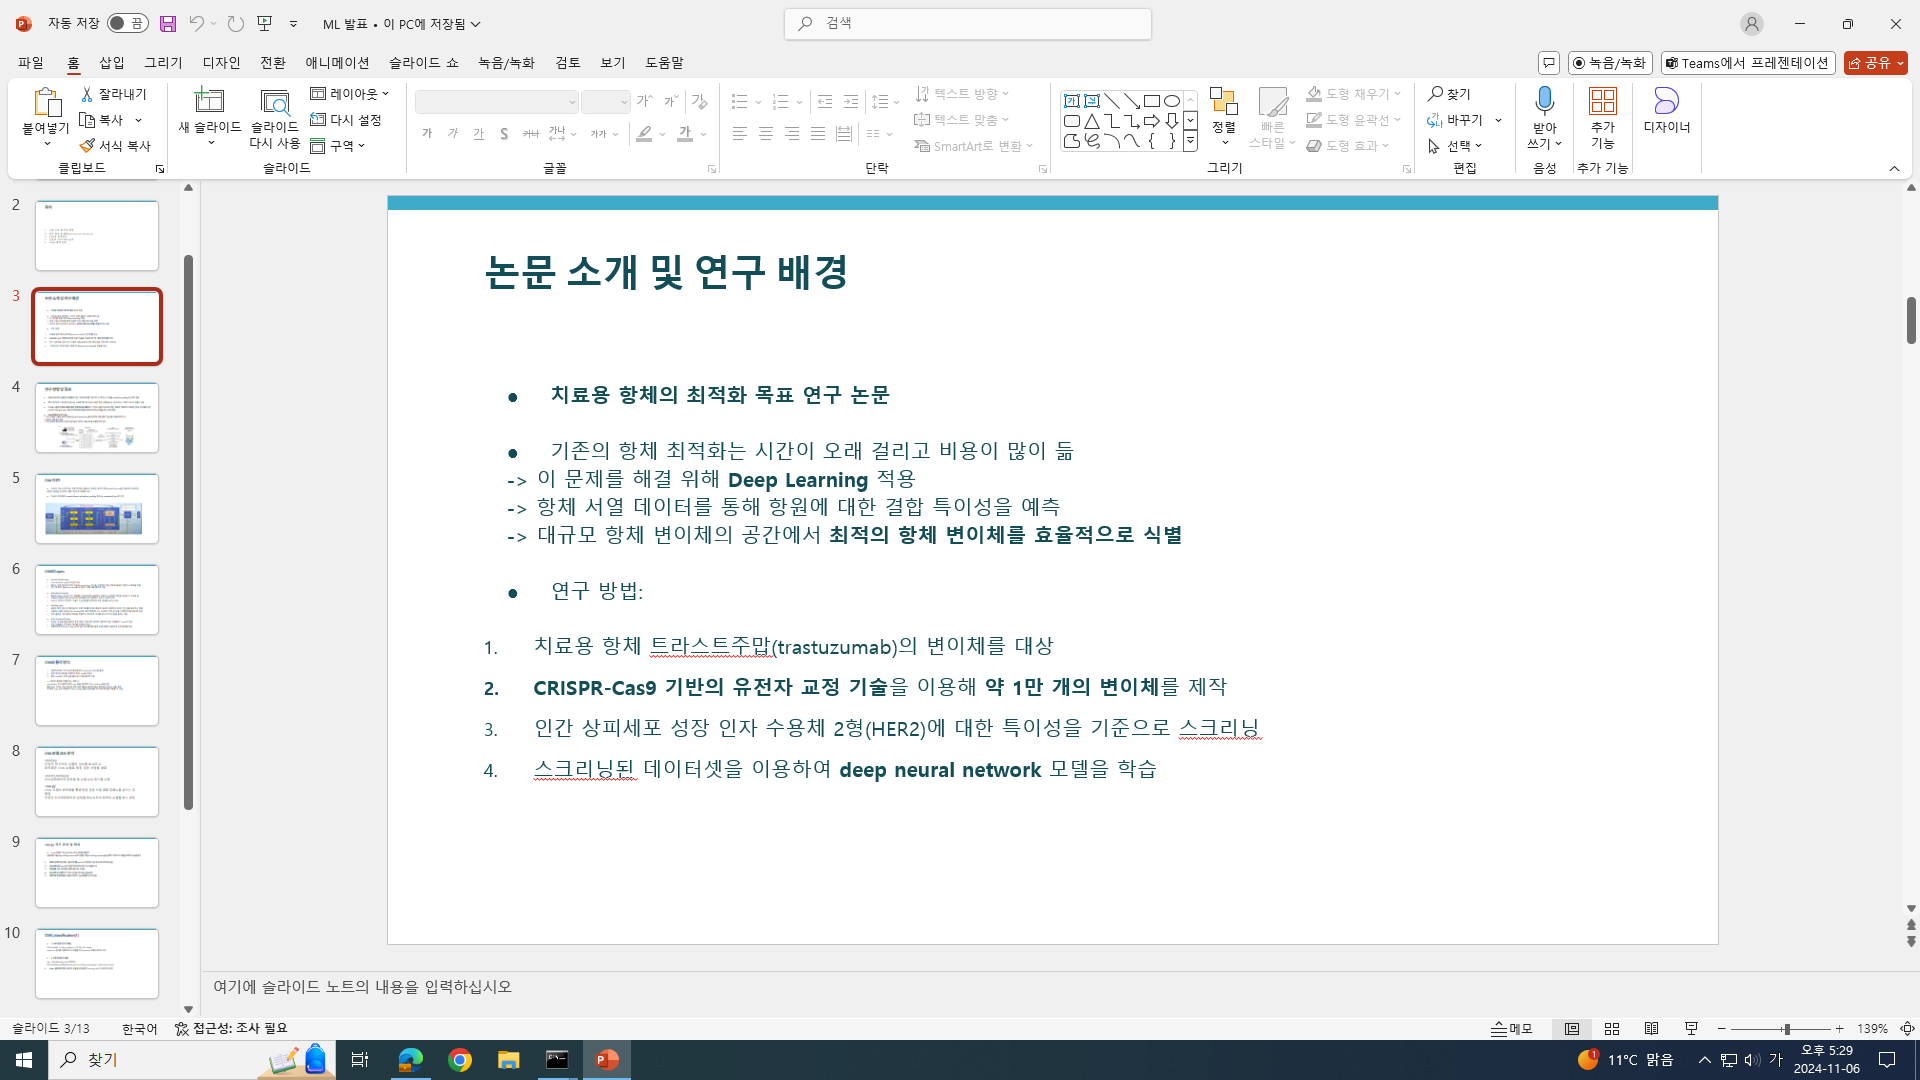The width and height of the screenshot is (1920, 1080).
Task: Toggle the Notes (메모) pane button
Action: click(x=1512, y=1029)
